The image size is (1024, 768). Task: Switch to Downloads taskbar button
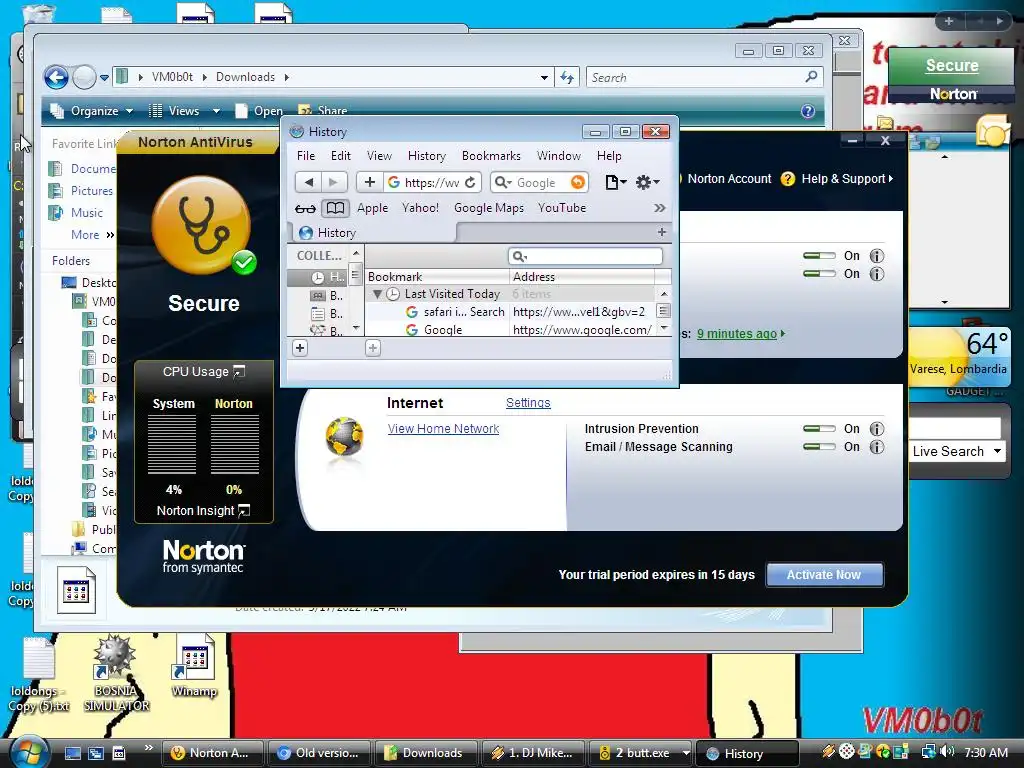point(426,753)
